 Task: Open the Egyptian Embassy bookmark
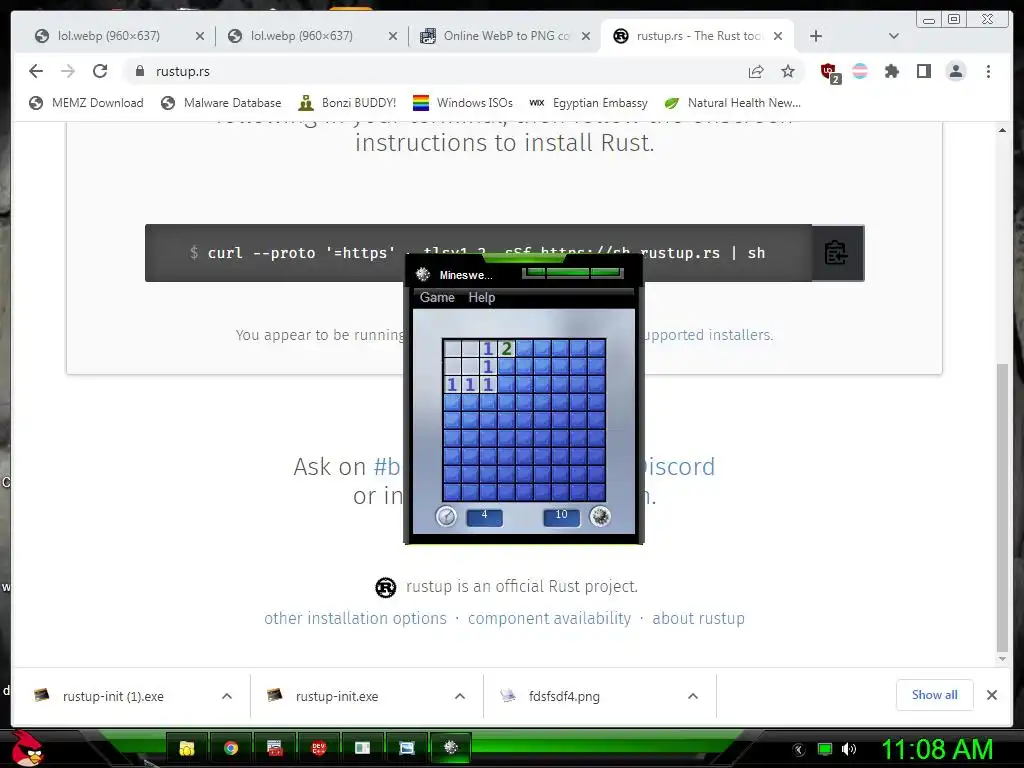click(x=588, y=103)
